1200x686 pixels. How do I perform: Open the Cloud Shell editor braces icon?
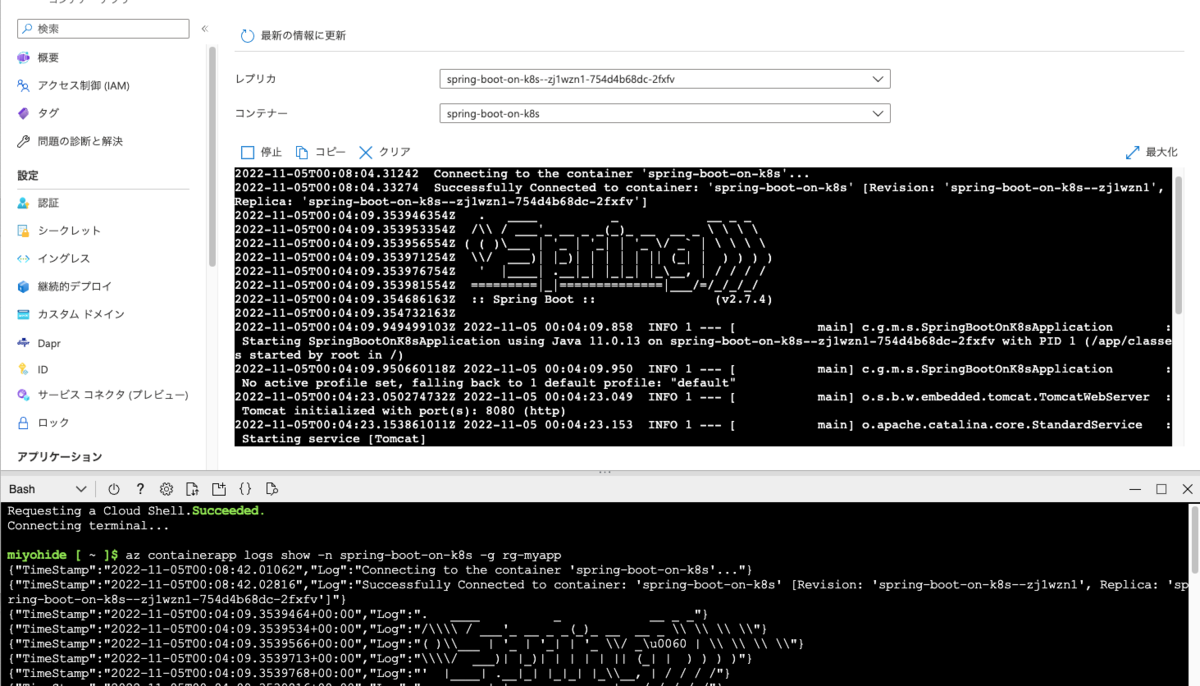(x=245, y=489)
